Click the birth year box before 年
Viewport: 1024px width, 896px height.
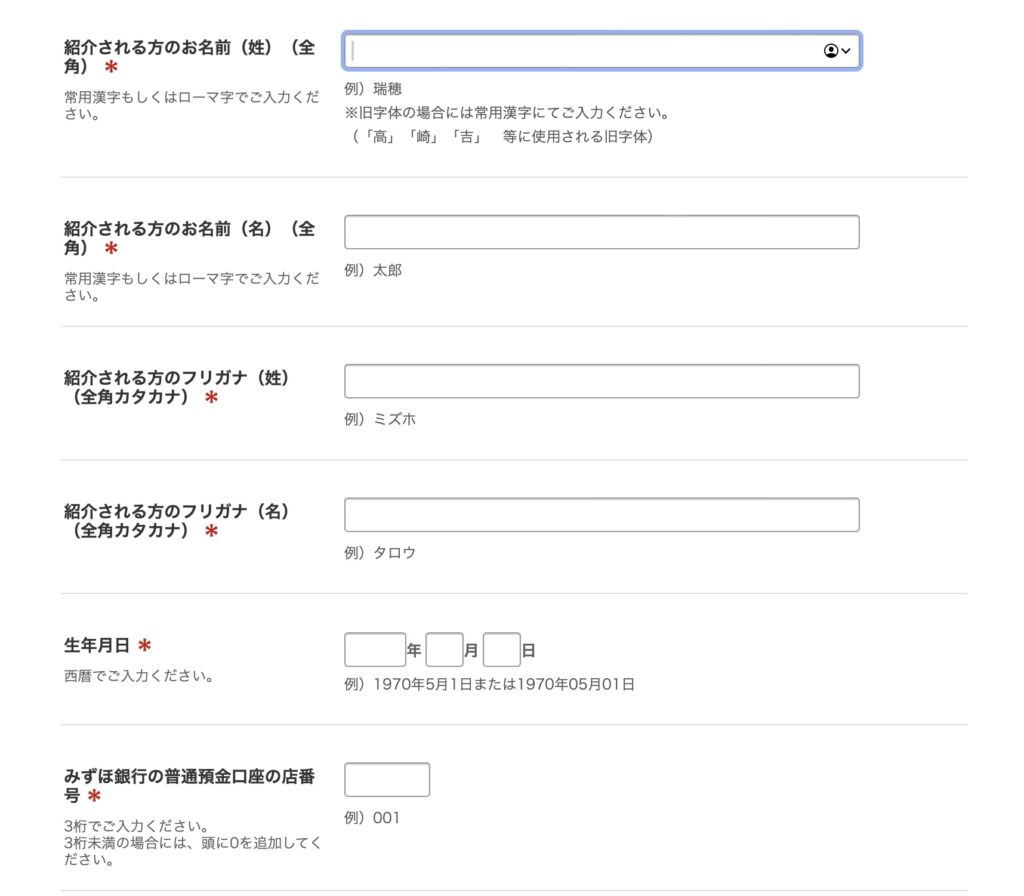click(x=375, y=650)
